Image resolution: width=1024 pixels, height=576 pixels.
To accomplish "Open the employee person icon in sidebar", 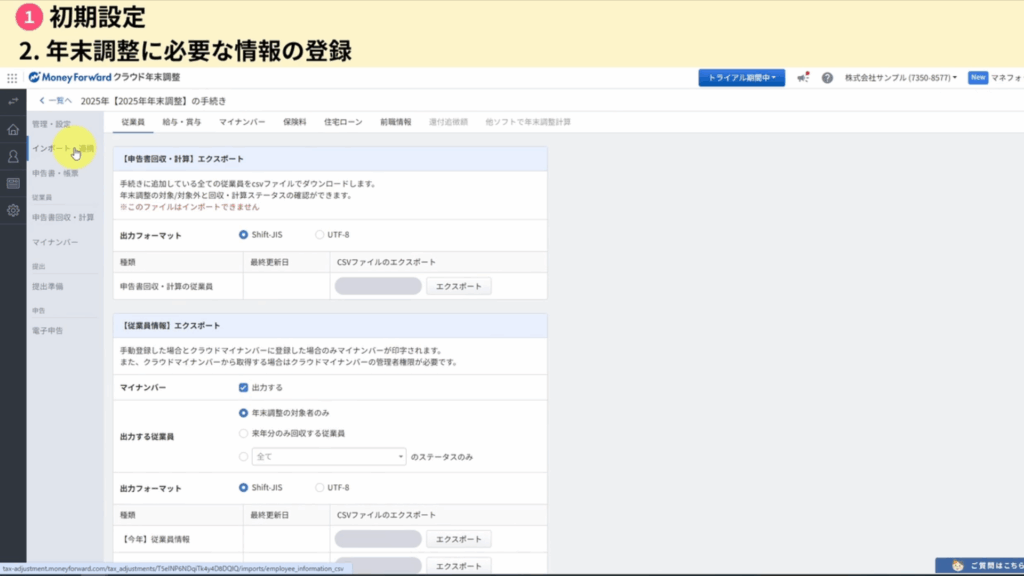I will pyautogui.click(x=13, y=156).
